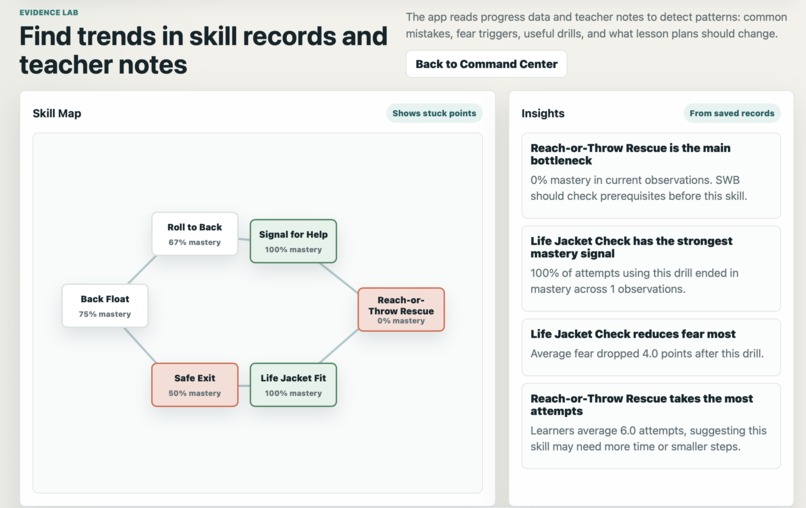Open the main bottleneck insight card
The width and height of the screenshot is (806, 508).
pos(651,175)
